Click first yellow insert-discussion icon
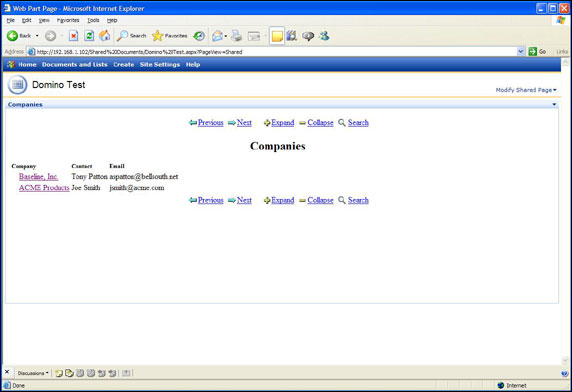572x392 pixels. click(x=59, y=373)
